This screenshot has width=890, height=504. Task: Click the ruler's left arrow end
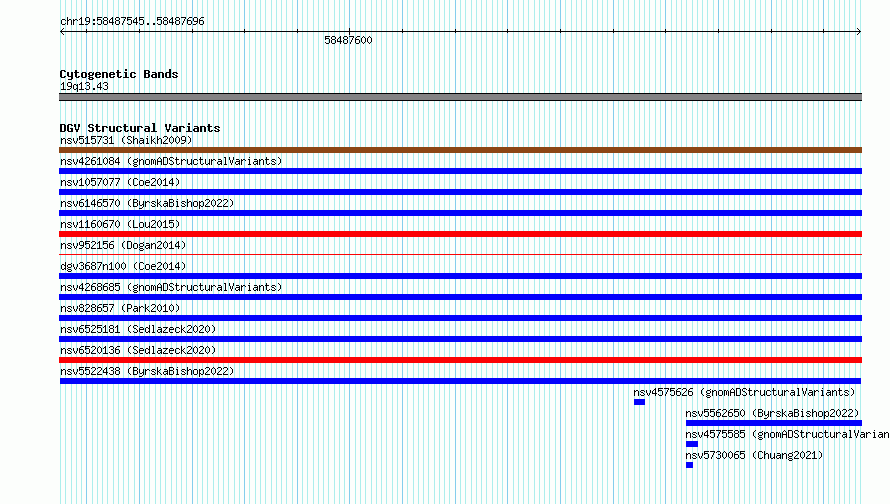(x=62, y=32)
